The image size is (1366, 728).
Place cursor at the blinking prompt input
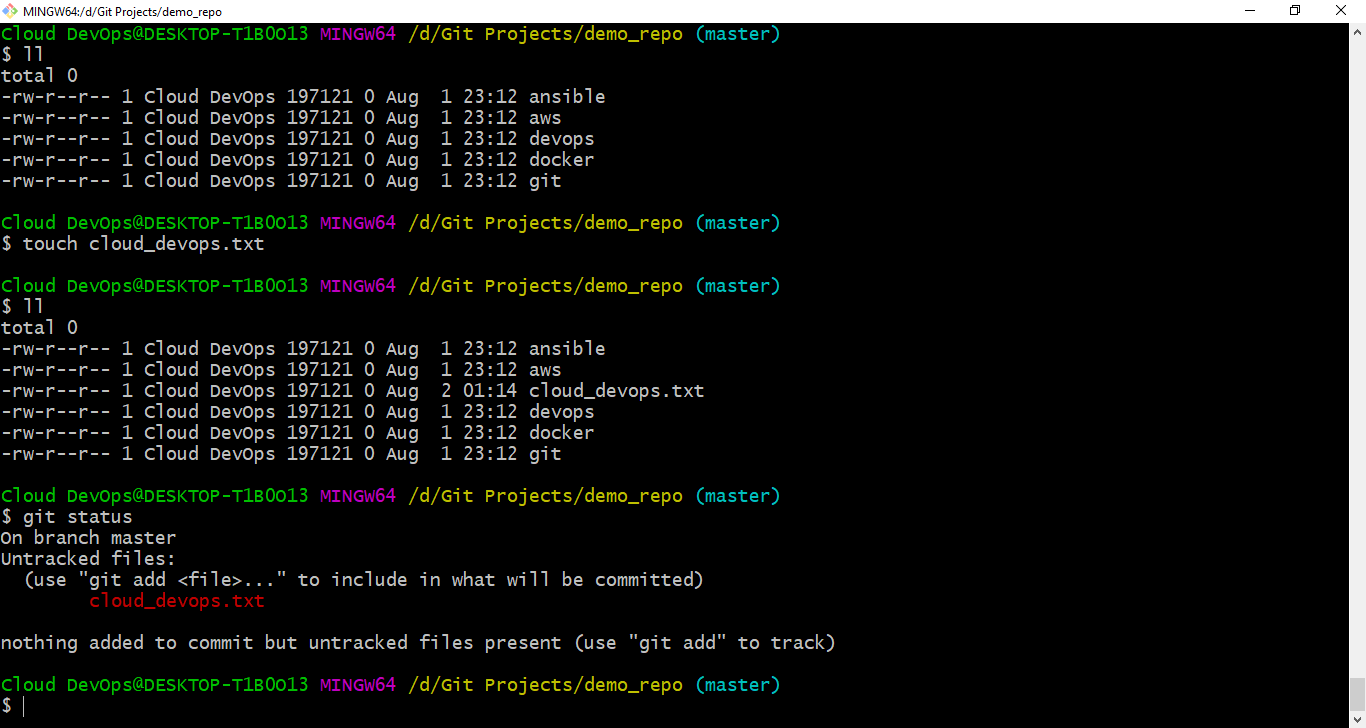[23, 706]
